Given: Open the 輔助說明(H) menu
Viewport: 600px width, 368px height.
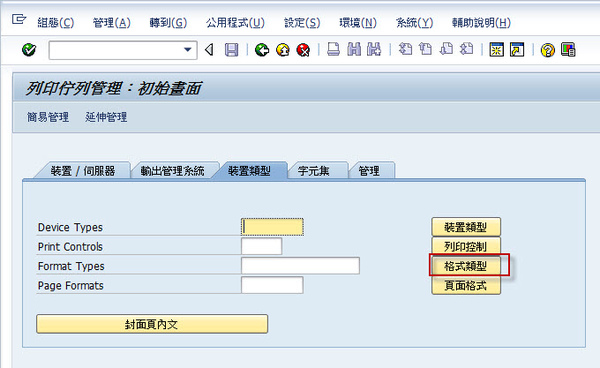Looking at the screenshot, I should [481, 23].
